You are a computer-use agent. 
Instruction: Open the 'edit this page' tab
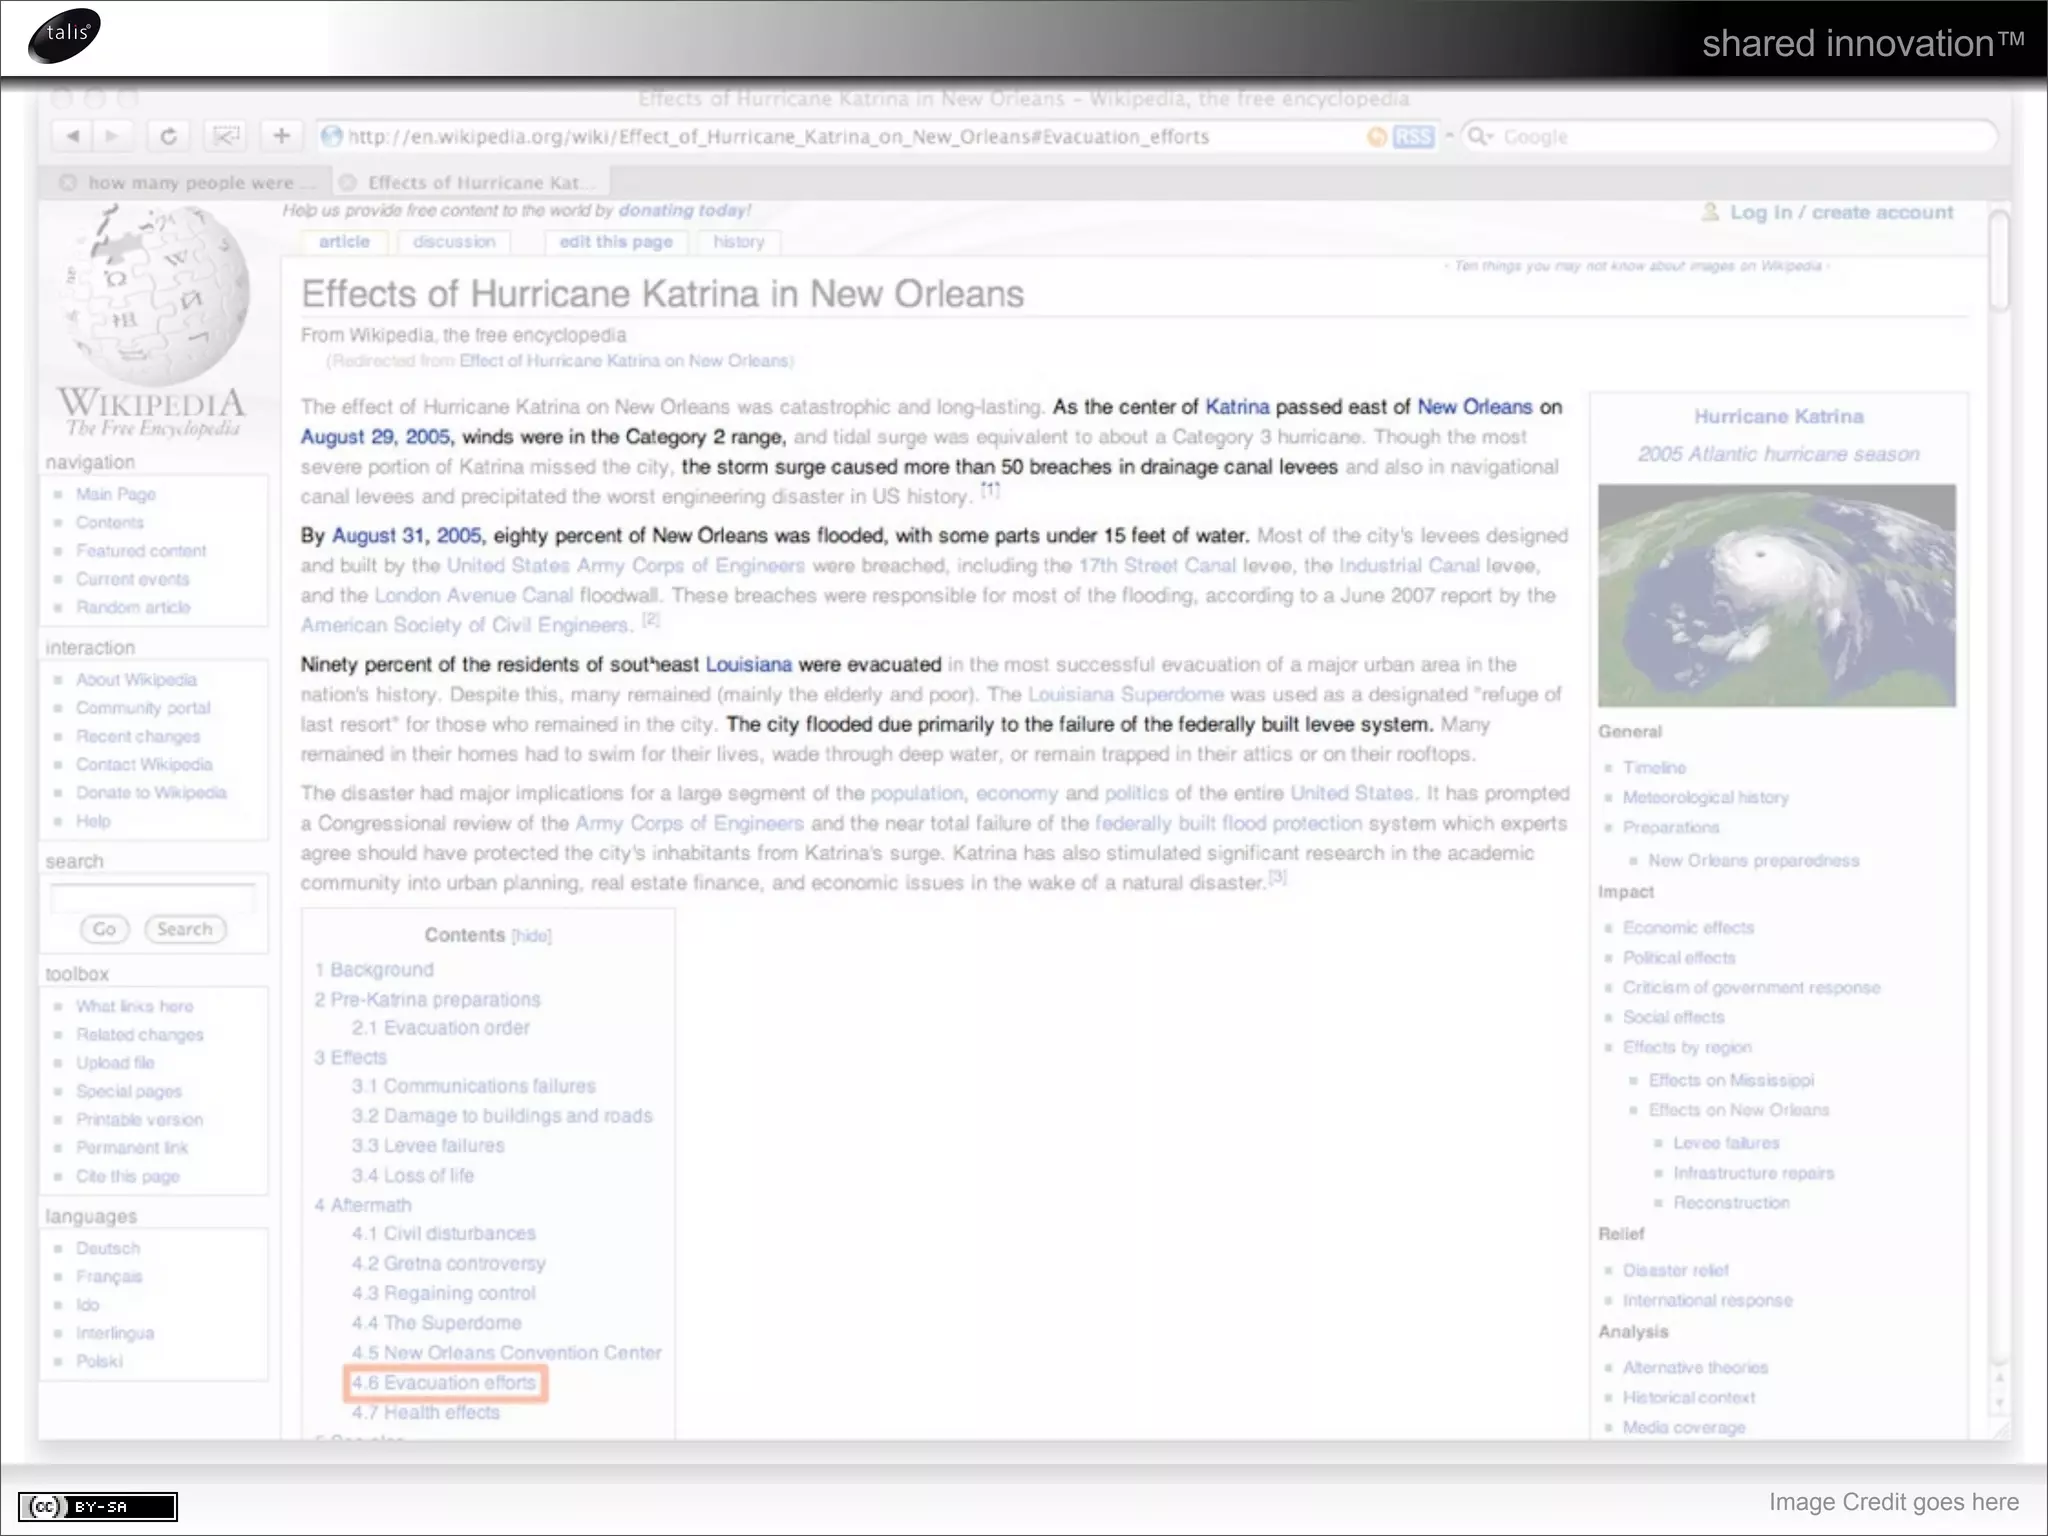[x=615, y=242]
